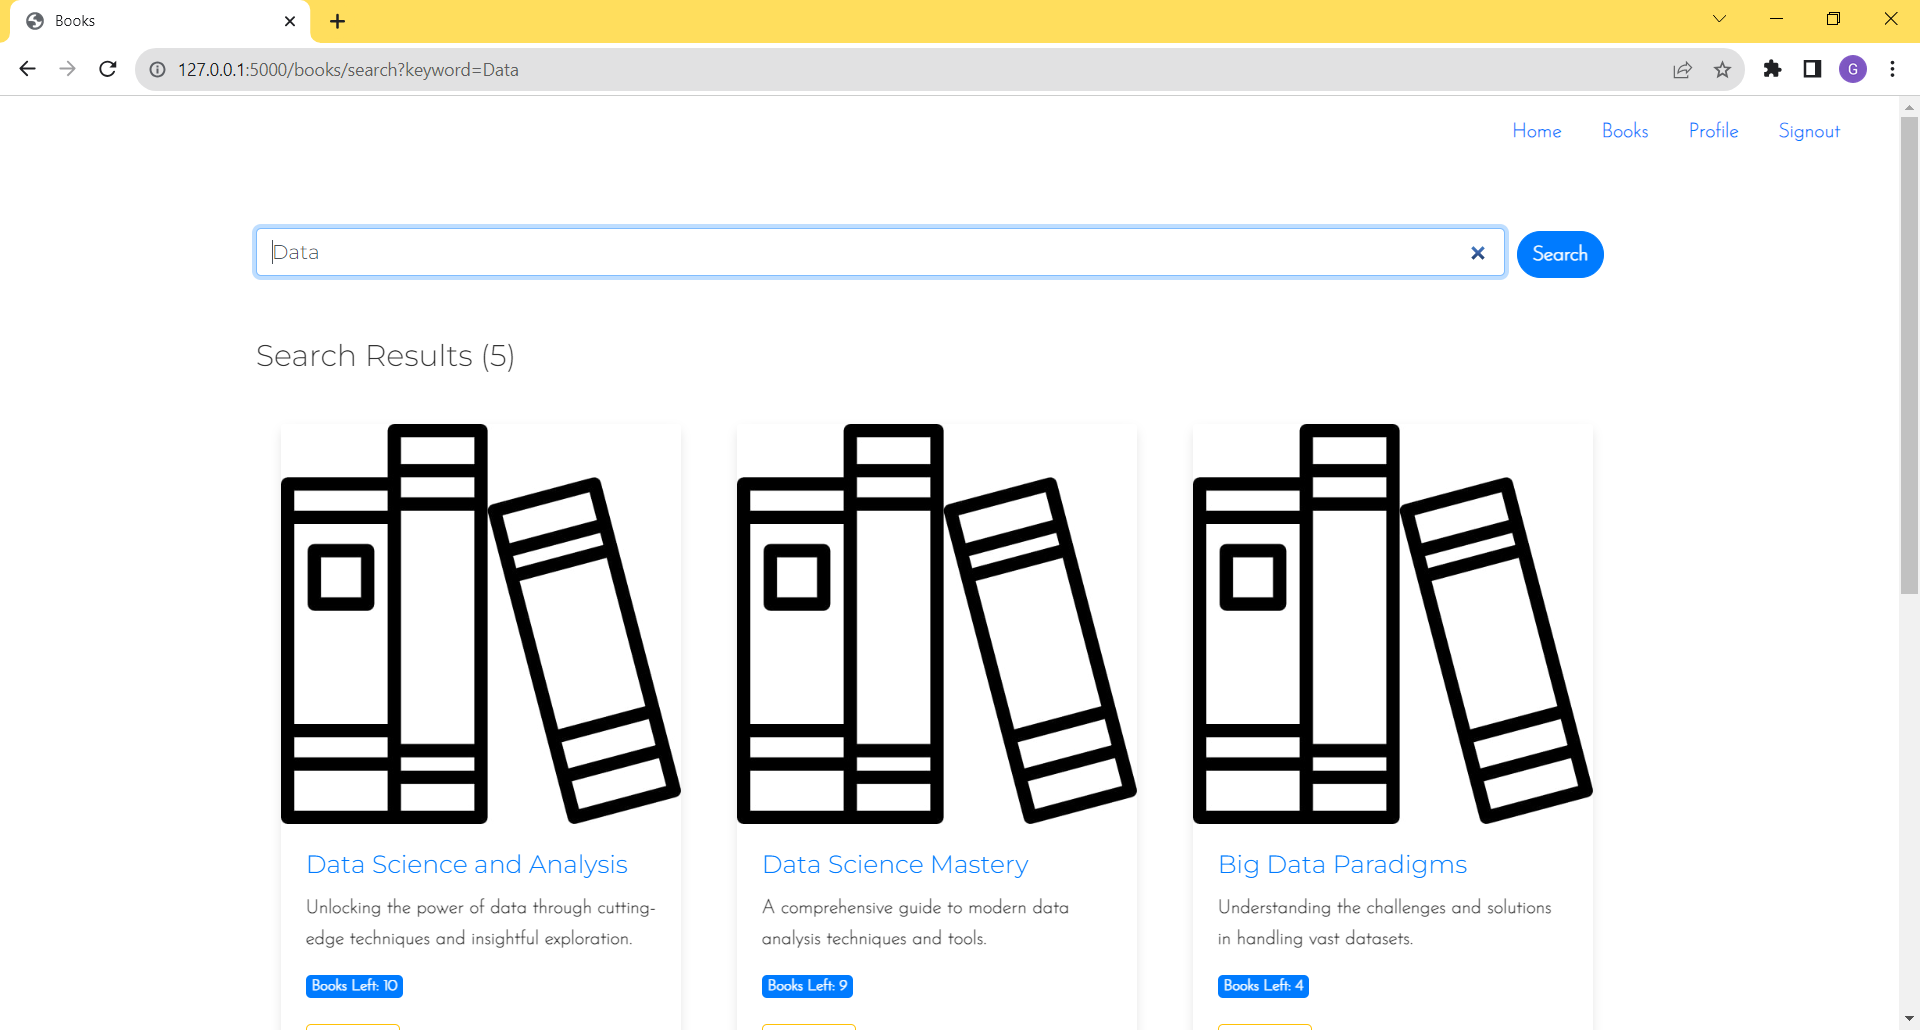Restore down the browser window
1920x1030 pixels.
coord(1833,19)
